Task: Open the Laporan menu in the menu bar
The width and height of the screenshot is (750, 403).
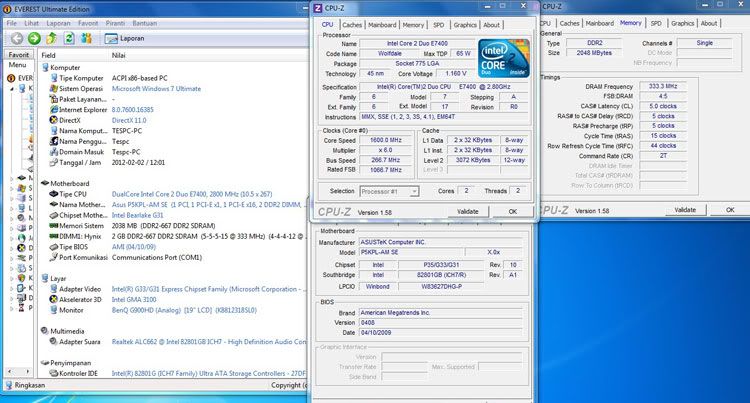Action: (58, 23)
